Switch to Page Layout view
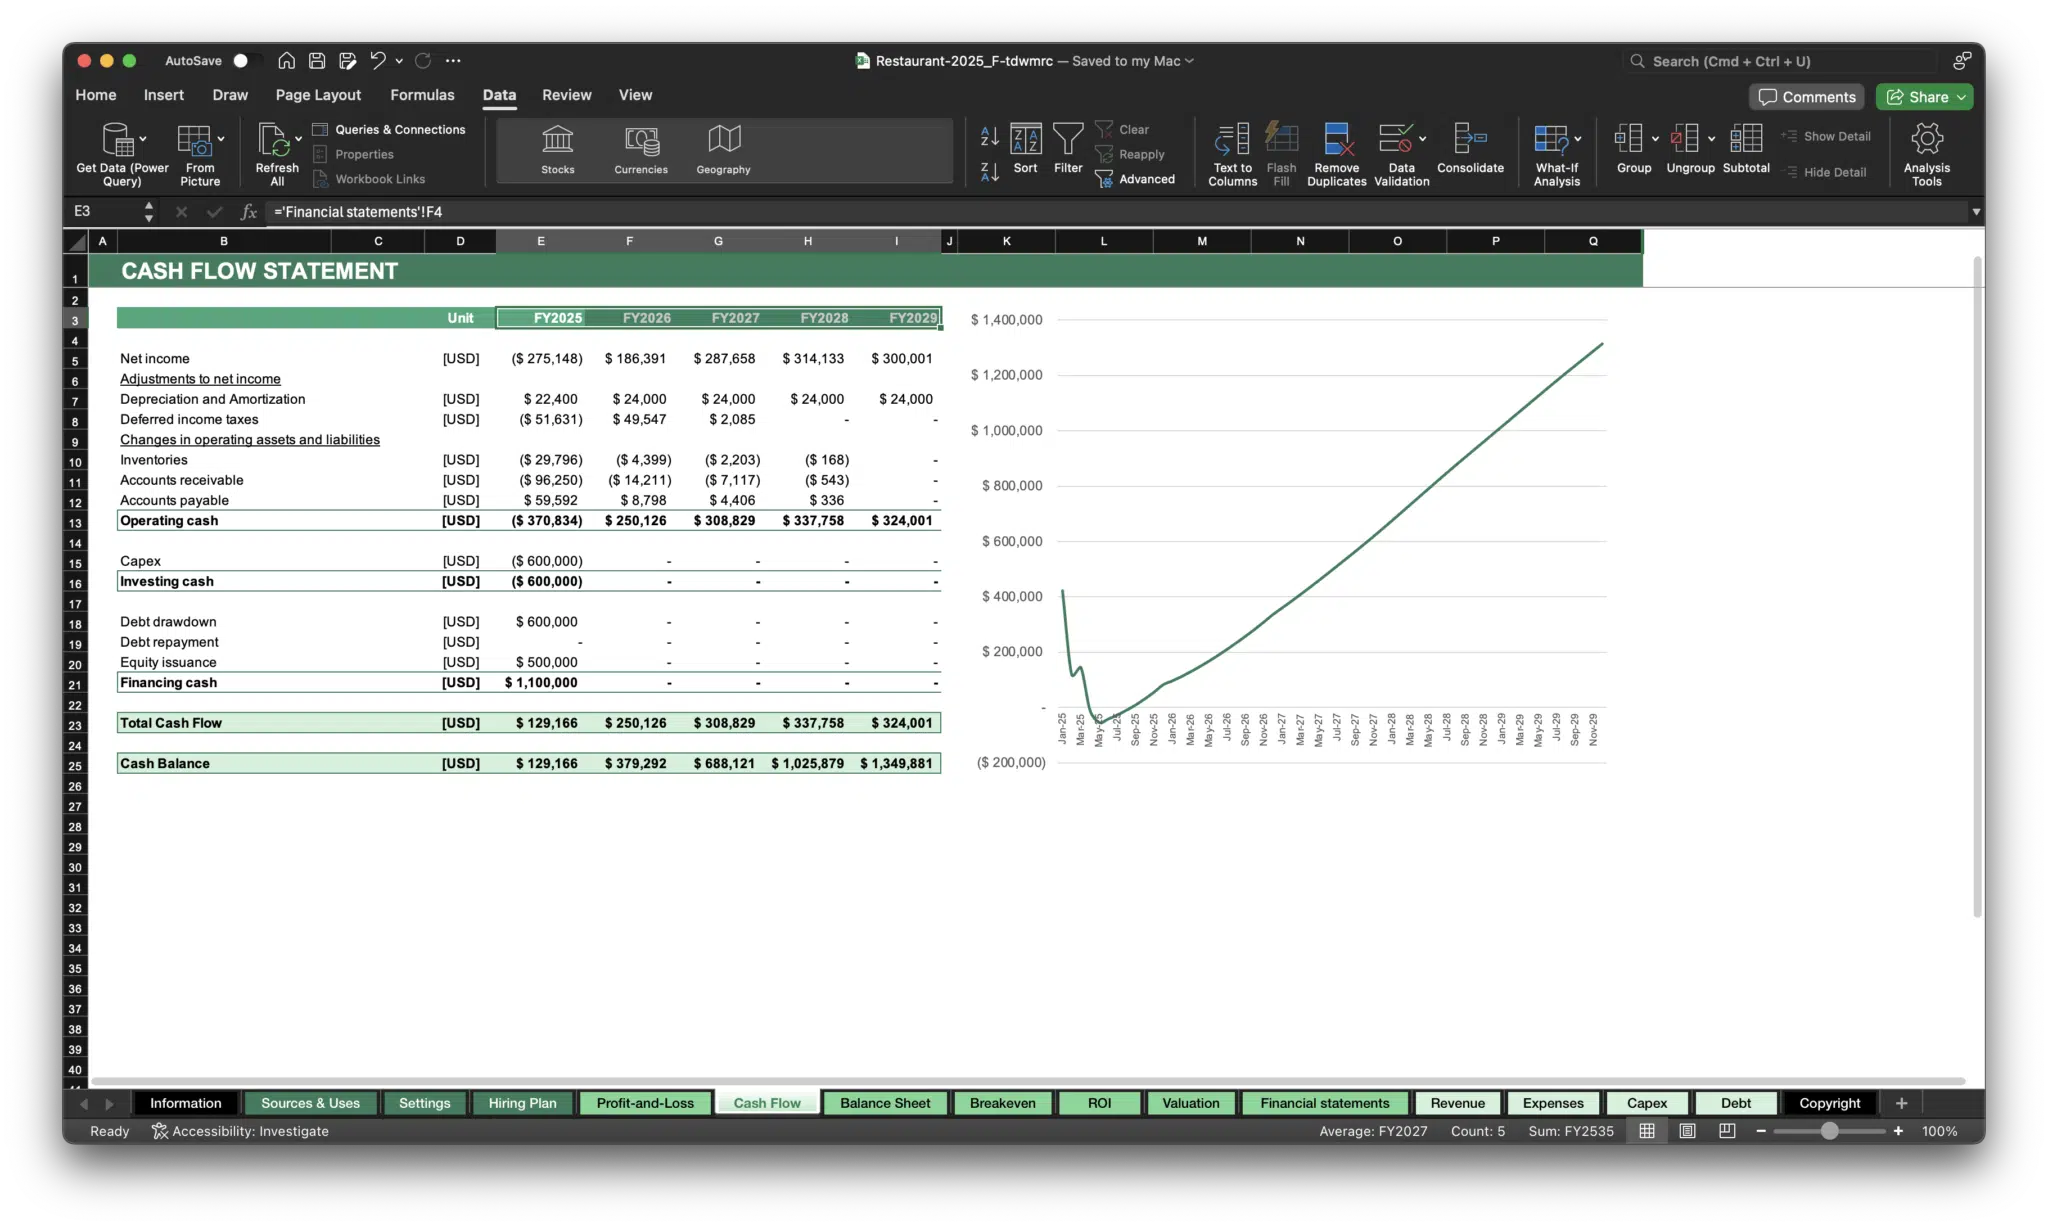This screenshot has height=1227, width=2048. coord(1687,1131)
